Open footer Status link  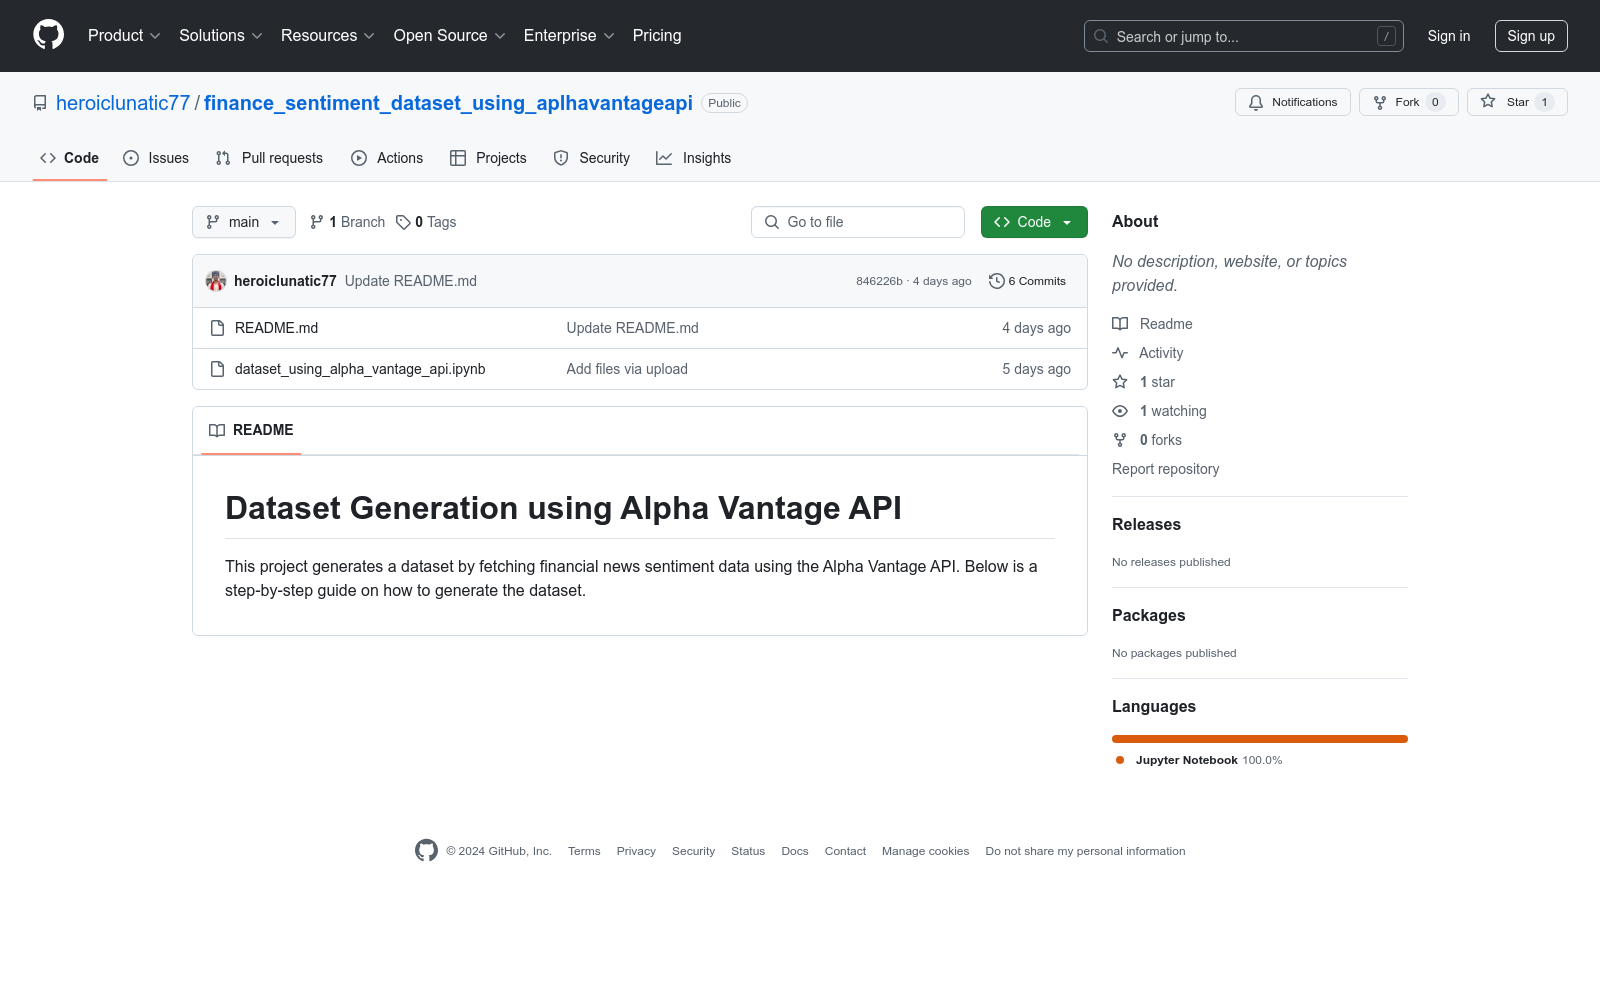(x=748, y=851)
